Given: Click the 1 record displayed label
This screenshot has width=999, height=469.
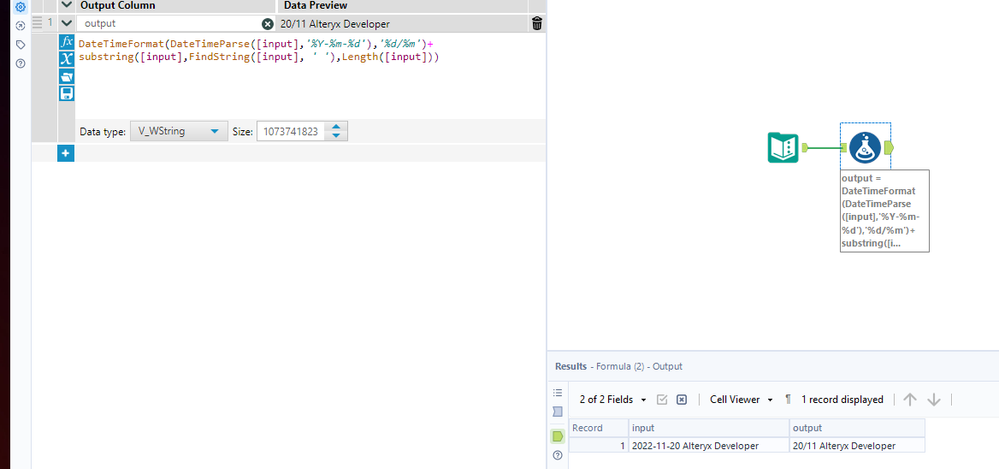Looking at the screenshot, I should pyautogui.click(x=842, y=400).
